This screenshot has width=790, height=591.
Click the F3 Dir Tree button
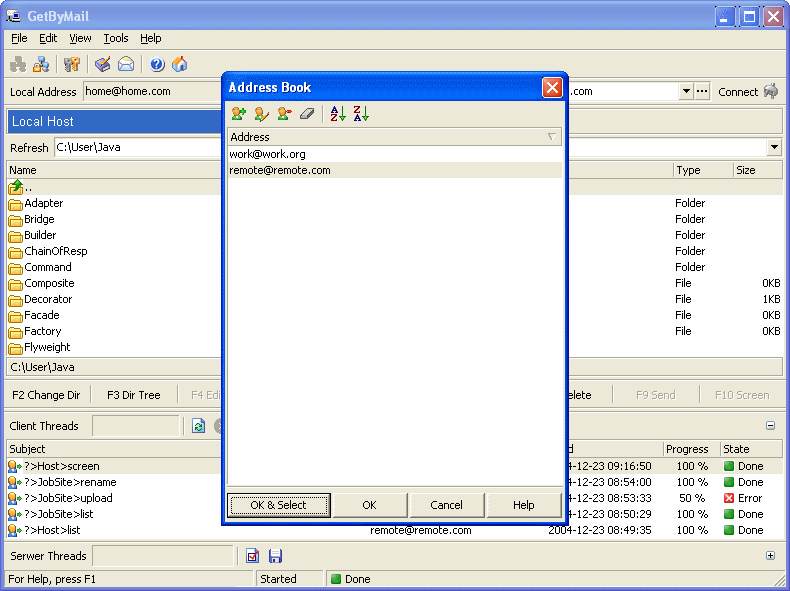click(134, 395)
